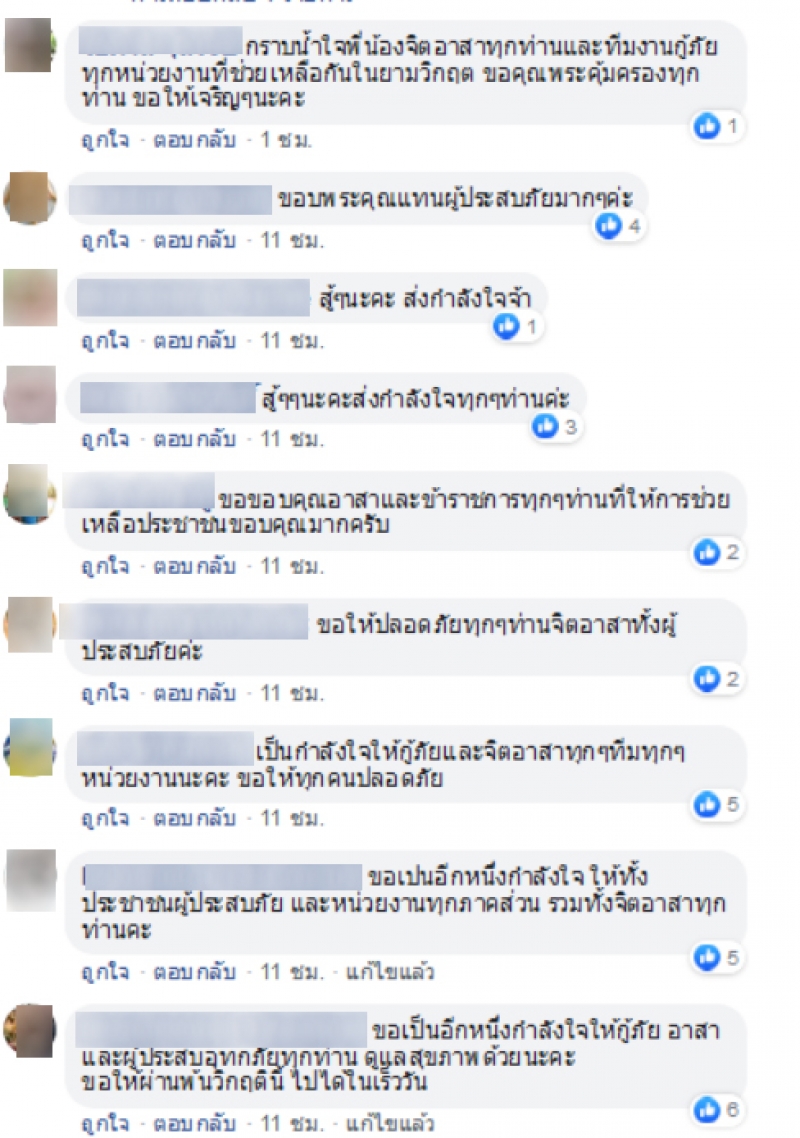Click ถูกใจ under the เป็นกำลังใจให้กู้ภัย comment
This screenshot has width=800, height=1138.
coord(105,818)
